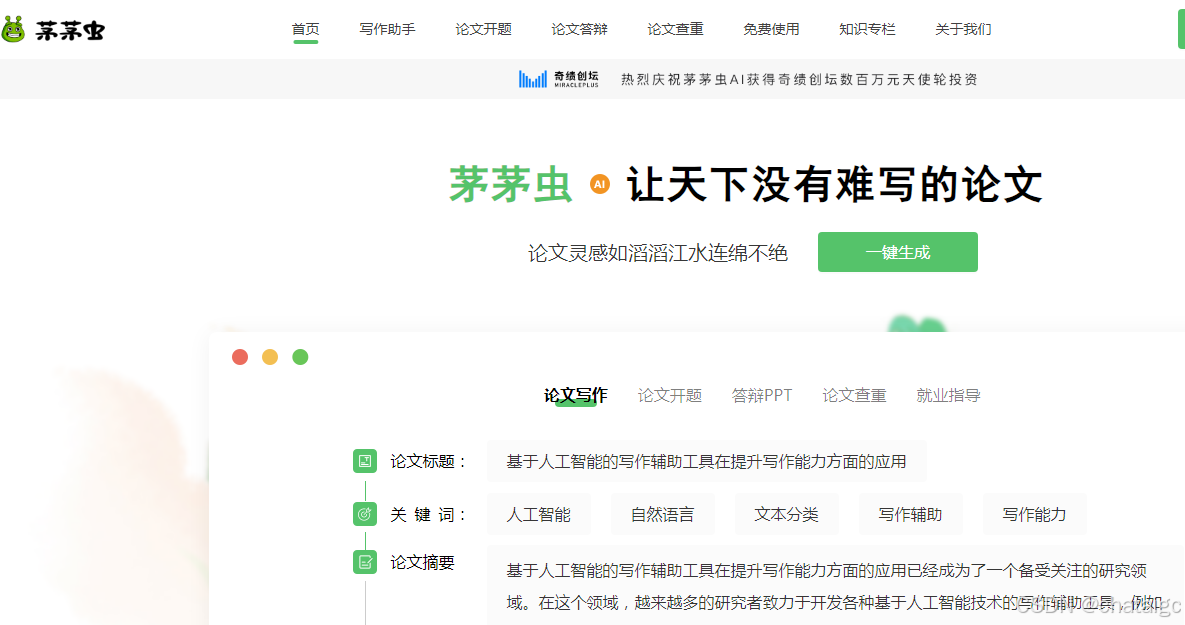Image resolution: width=1185 pixels, height=625 pixels.
Task: Click the green window dot
Action: [x=300, y=357]
